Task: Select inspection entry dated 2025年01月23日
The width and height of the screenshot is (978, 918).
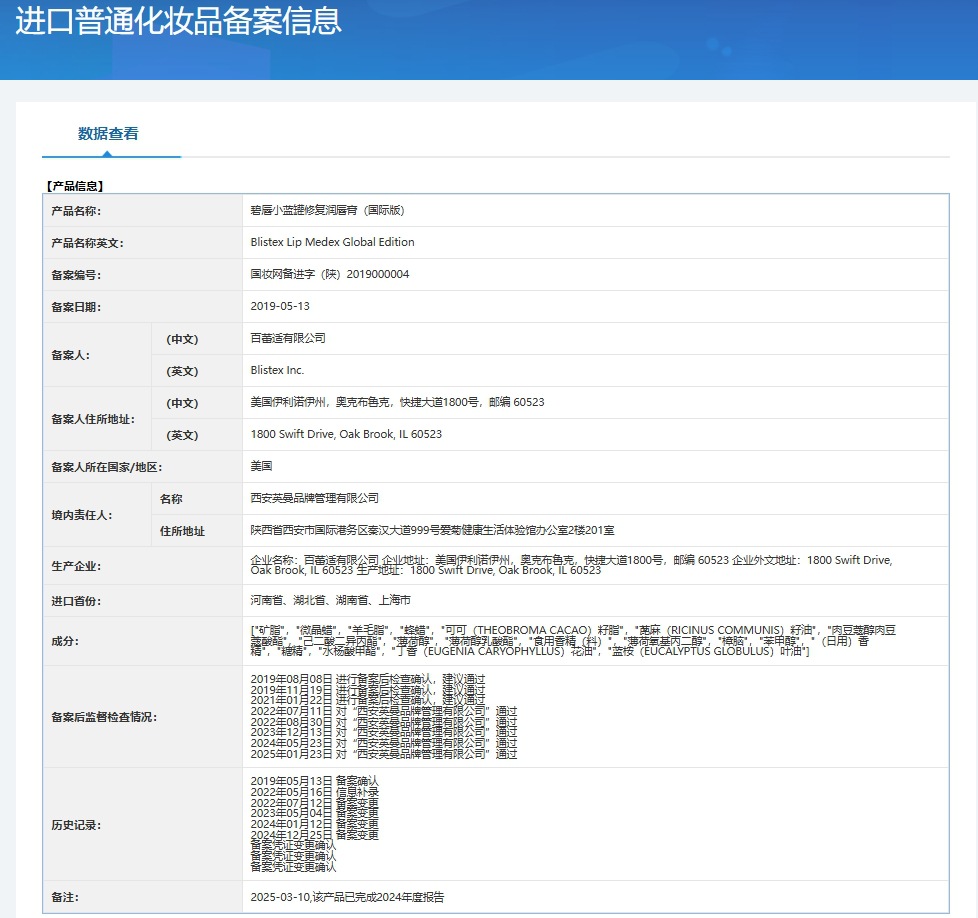Action: coord(384,754)
